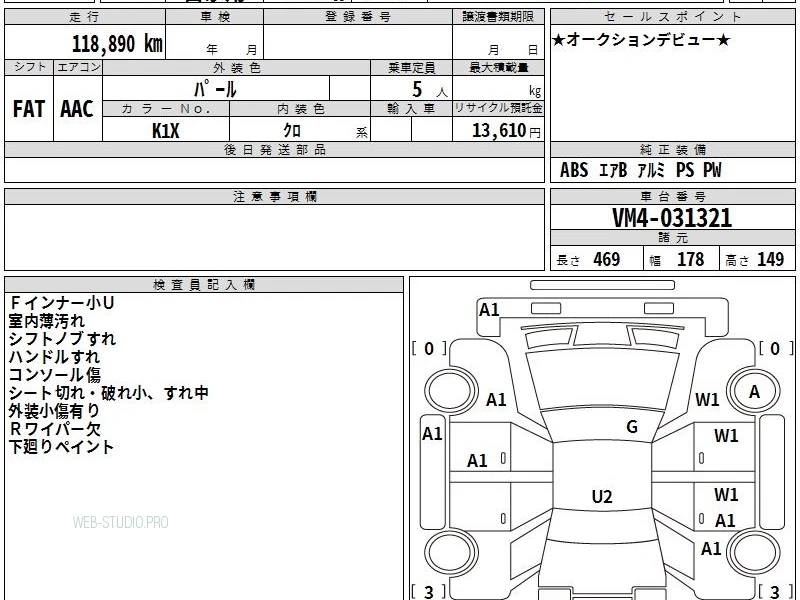
Task: Click the mileage value 118,890 km
Action: click(117, 44)
